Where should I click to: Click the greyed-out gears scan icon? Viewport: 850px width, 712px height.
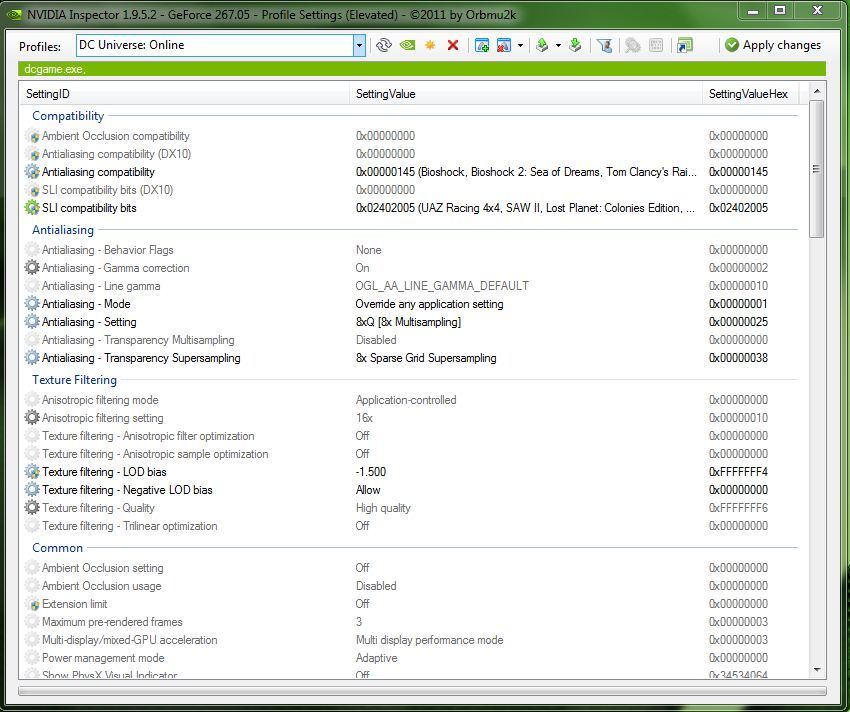[633, 45]
